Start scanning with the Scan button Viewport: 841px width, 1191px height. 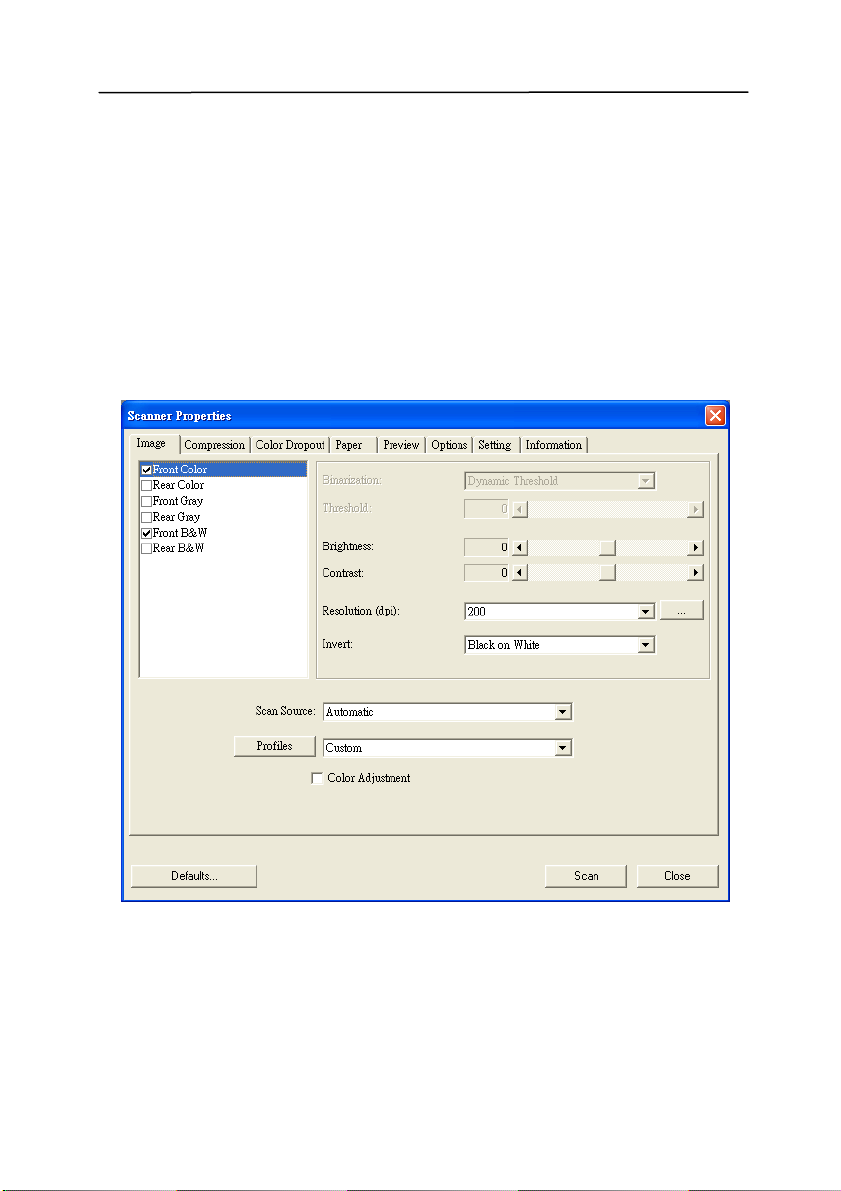(x=586, y=877)
